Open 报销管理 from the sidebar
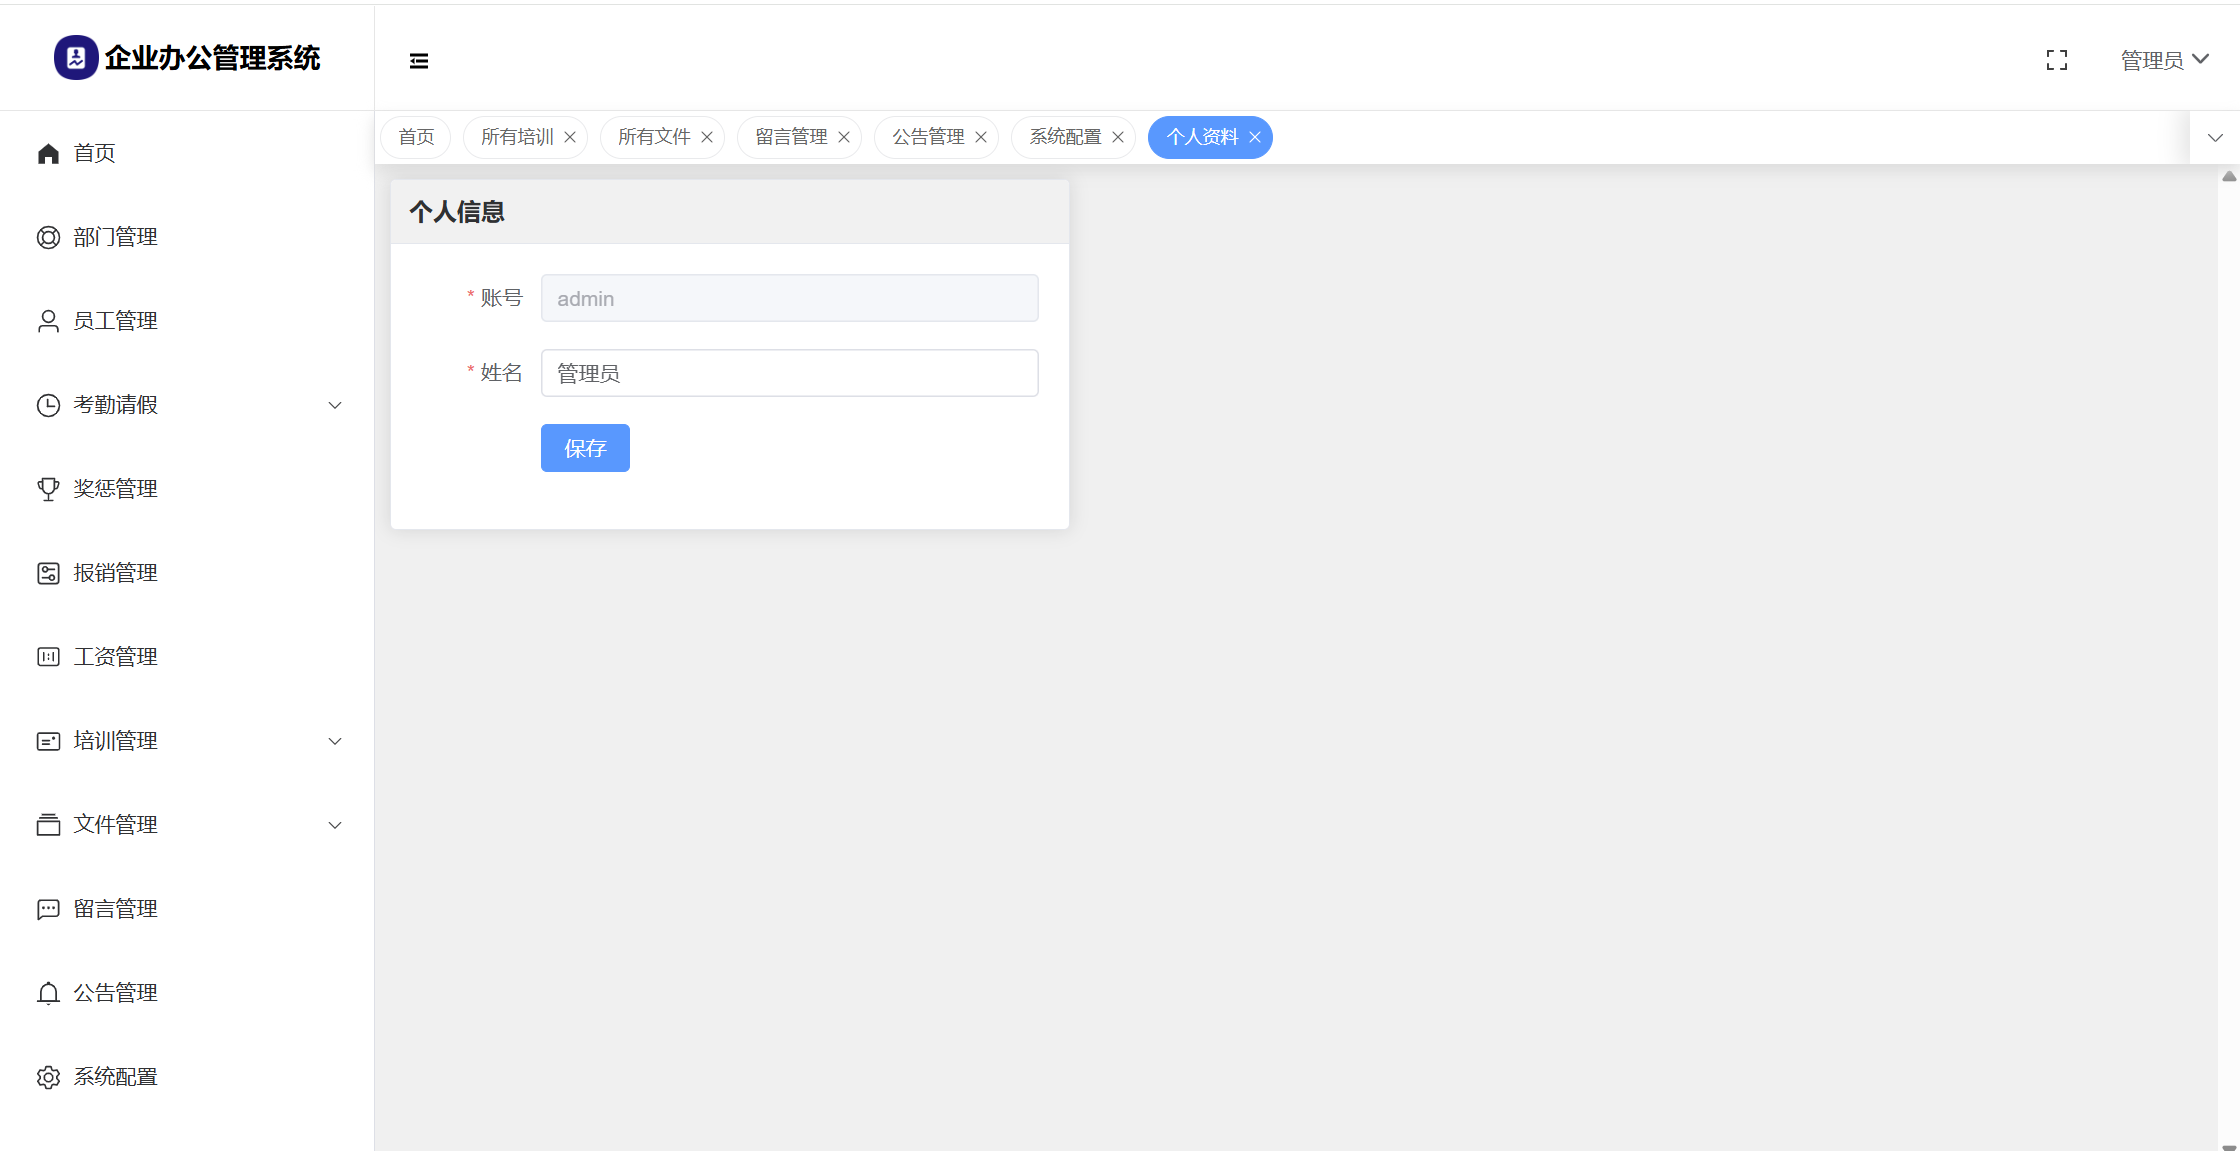The width and height of the screenshot is (2240, 1151). pos(115,573)
